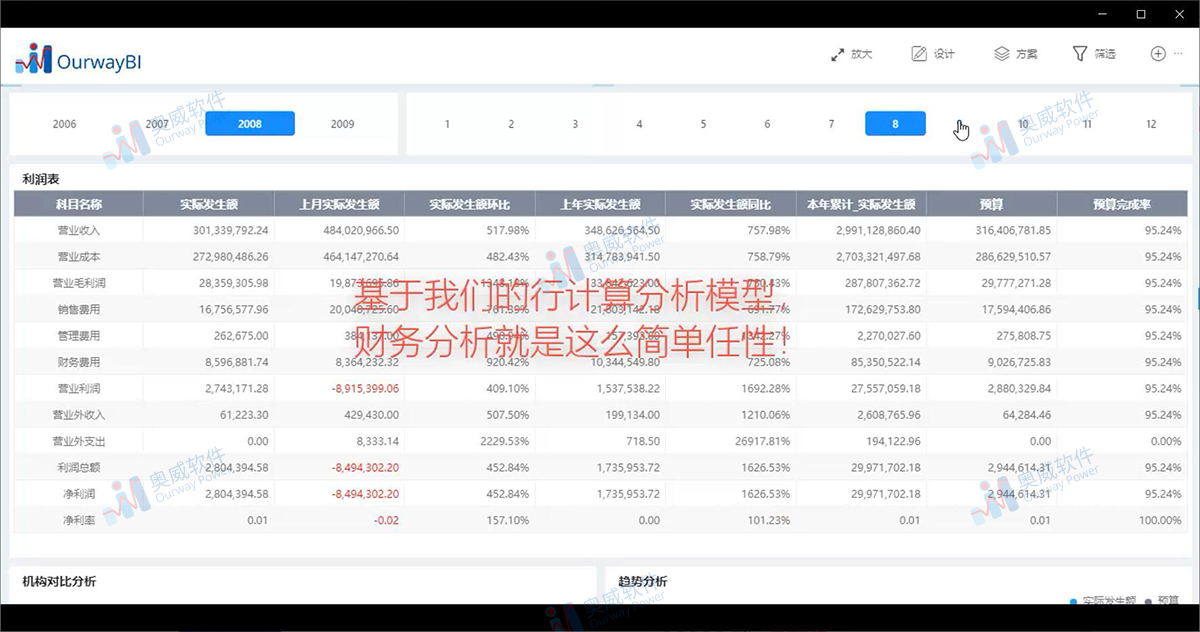Click value 2,991,128,860.40
This screenshot has height=632, width=1200.
[879, 230]
